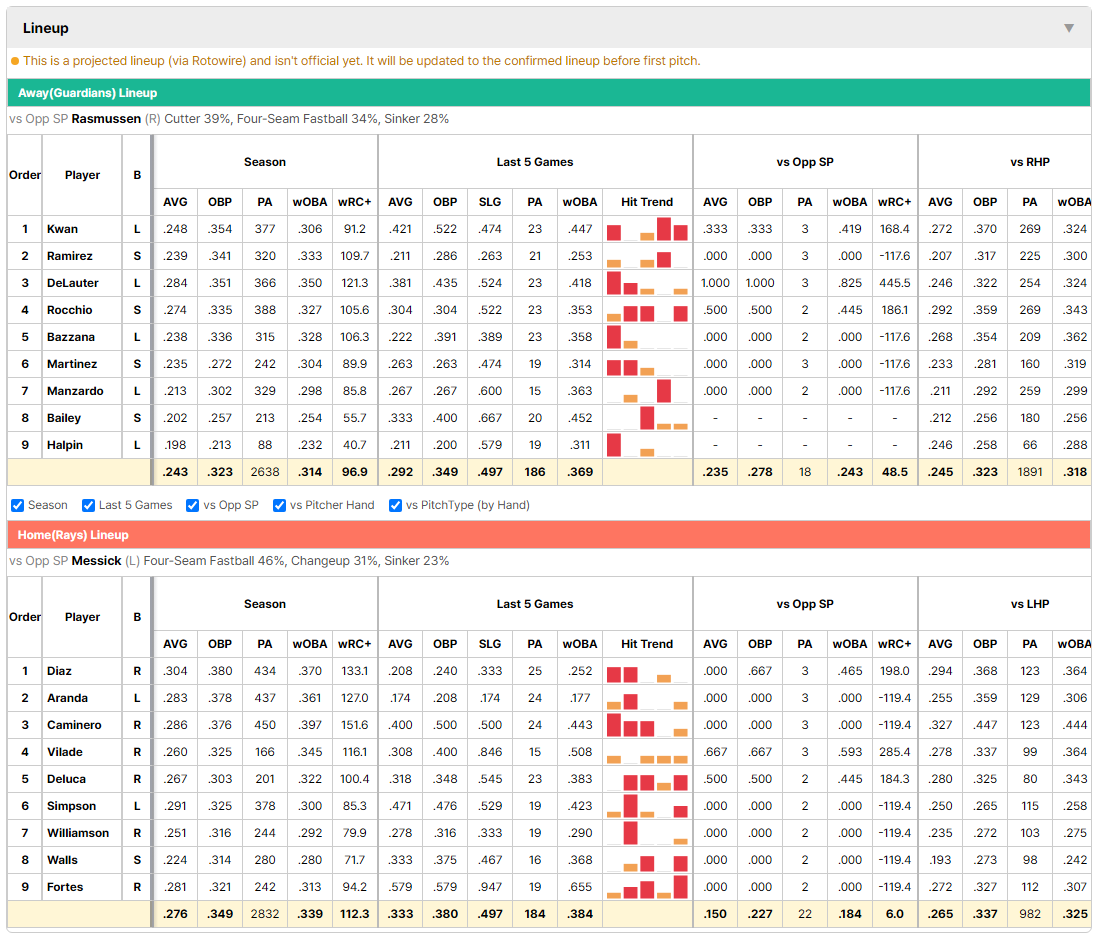The width and height of the screenshot is (1098, 939).
Task: Sort Rays table by season AVG header
Action: [175, 644]
